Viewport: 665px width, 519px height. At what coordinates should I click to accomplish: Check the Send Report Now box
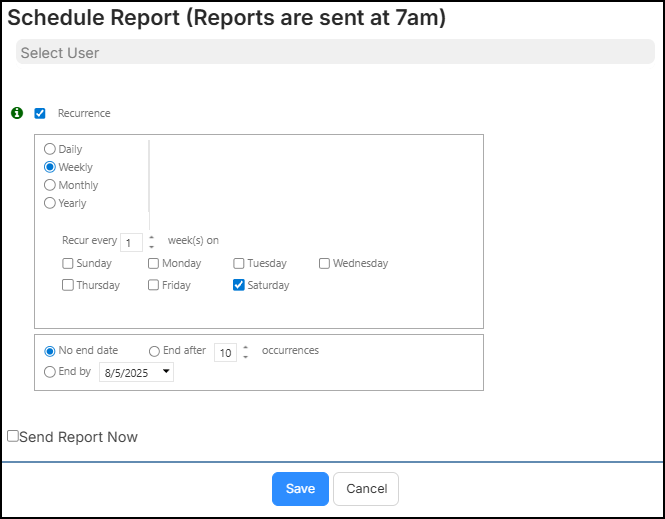(x=13, y=436)
